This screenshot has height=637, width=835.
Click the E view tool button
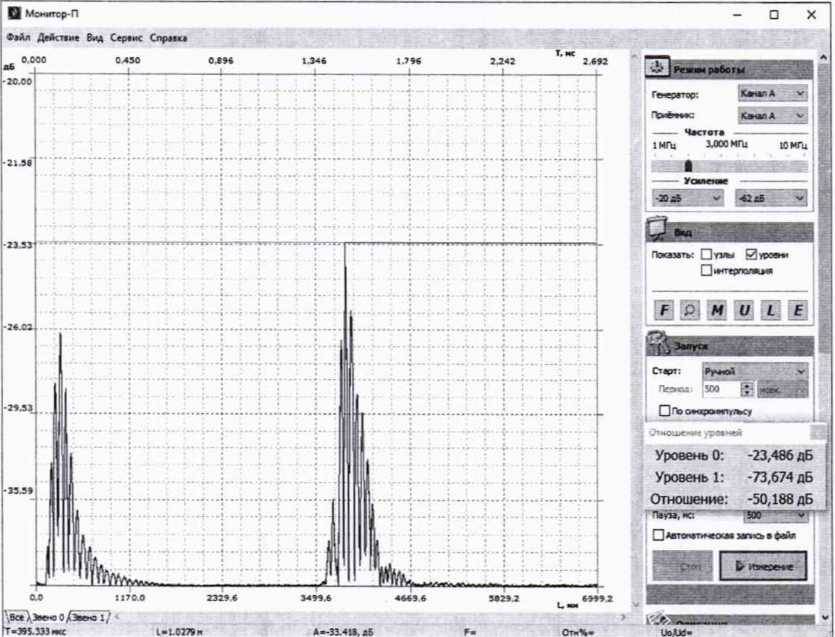[798, 310]
